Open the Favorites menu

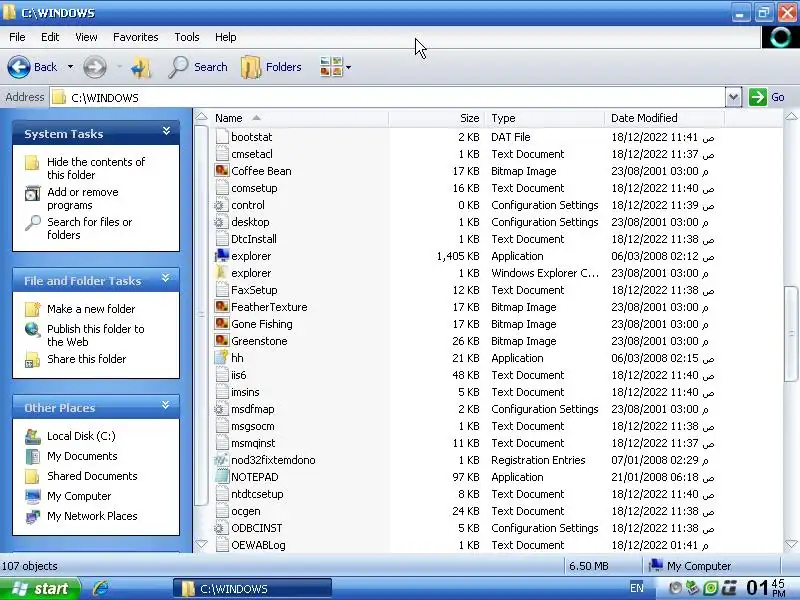pyautogui.click(x=136, y=37)
